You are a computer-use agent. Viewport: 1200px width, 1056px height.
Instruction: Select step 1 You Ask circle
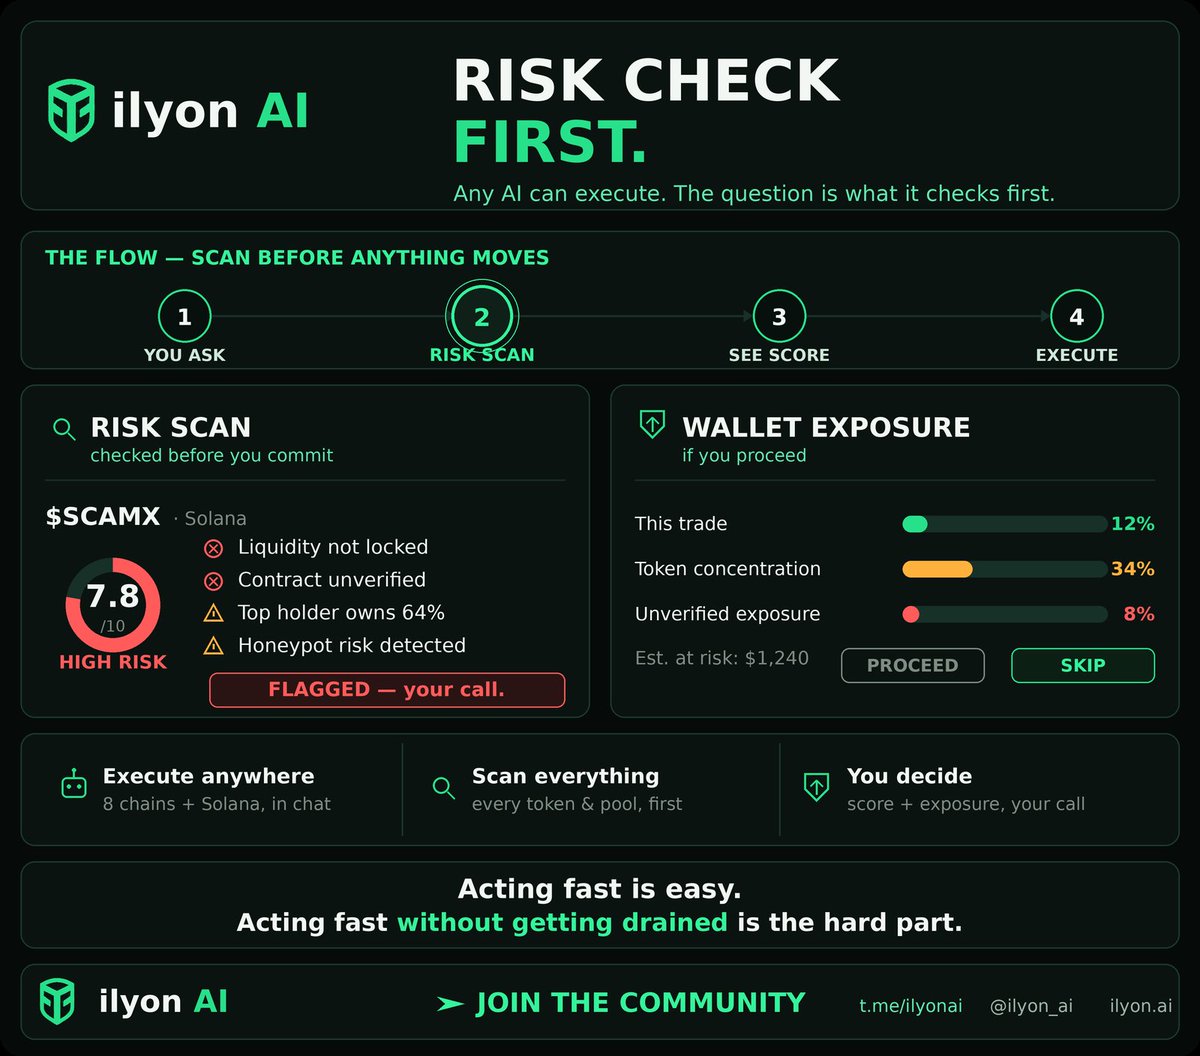(184, 317)
